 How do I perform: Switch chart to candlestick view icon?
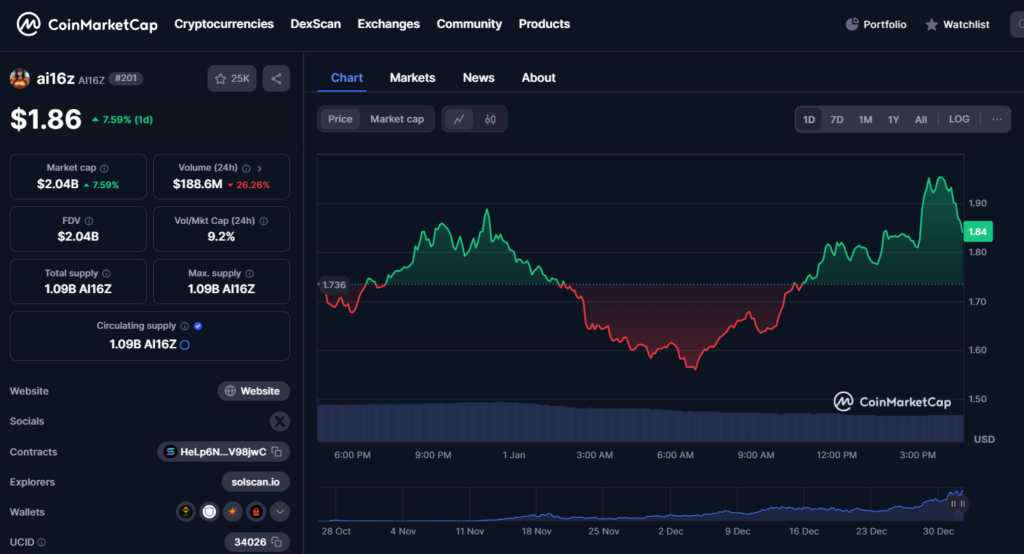tap(490, 119)
